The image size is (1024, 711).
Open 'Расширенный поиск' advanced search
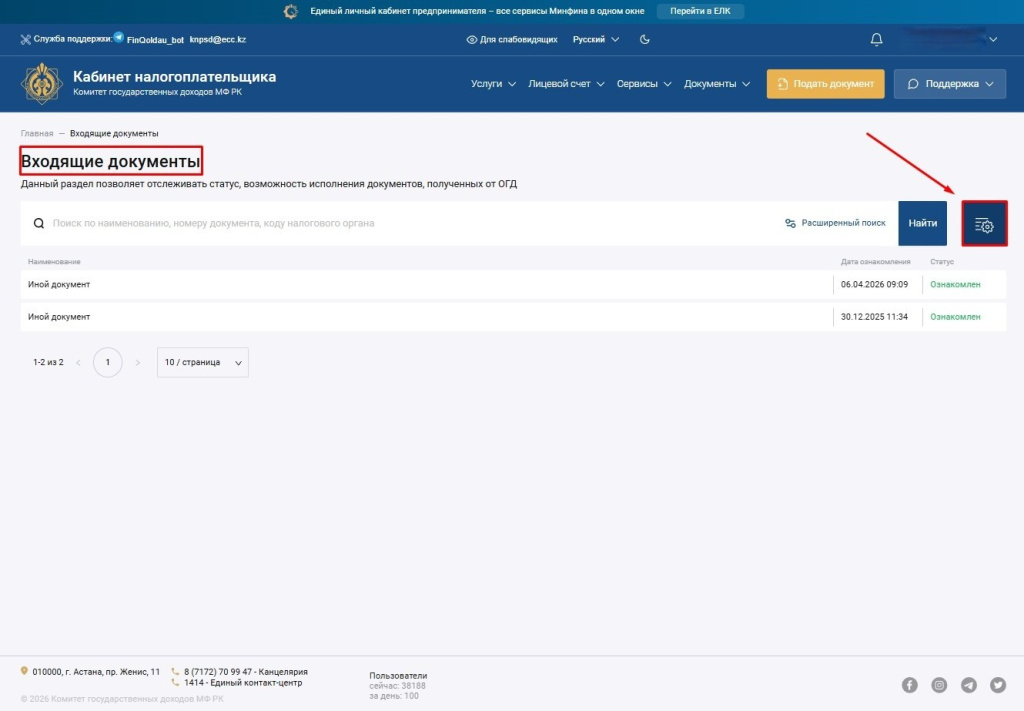pos(835,223)
